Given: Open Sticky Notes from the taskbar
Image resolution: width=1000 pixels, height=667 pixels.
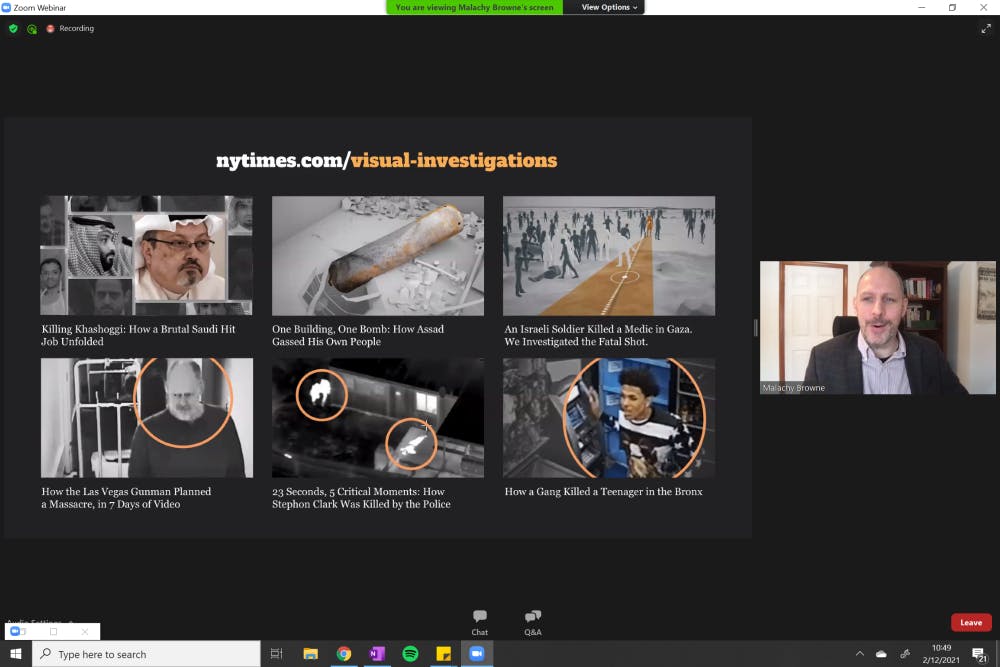Looking at the screenshot, I should pyautogui.click(x=443, y=654).
